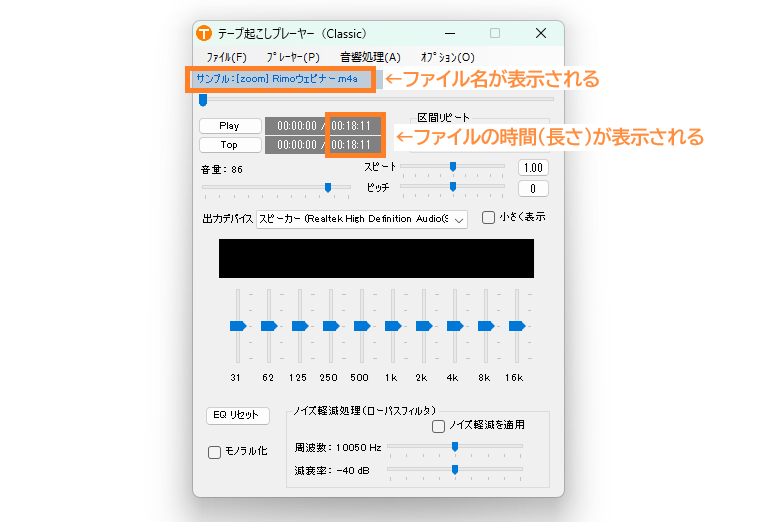The height and width of the screenshot is (522, 776).
Task: Click the 31 Hz equalizer band slider
Action: click(237, 326)
